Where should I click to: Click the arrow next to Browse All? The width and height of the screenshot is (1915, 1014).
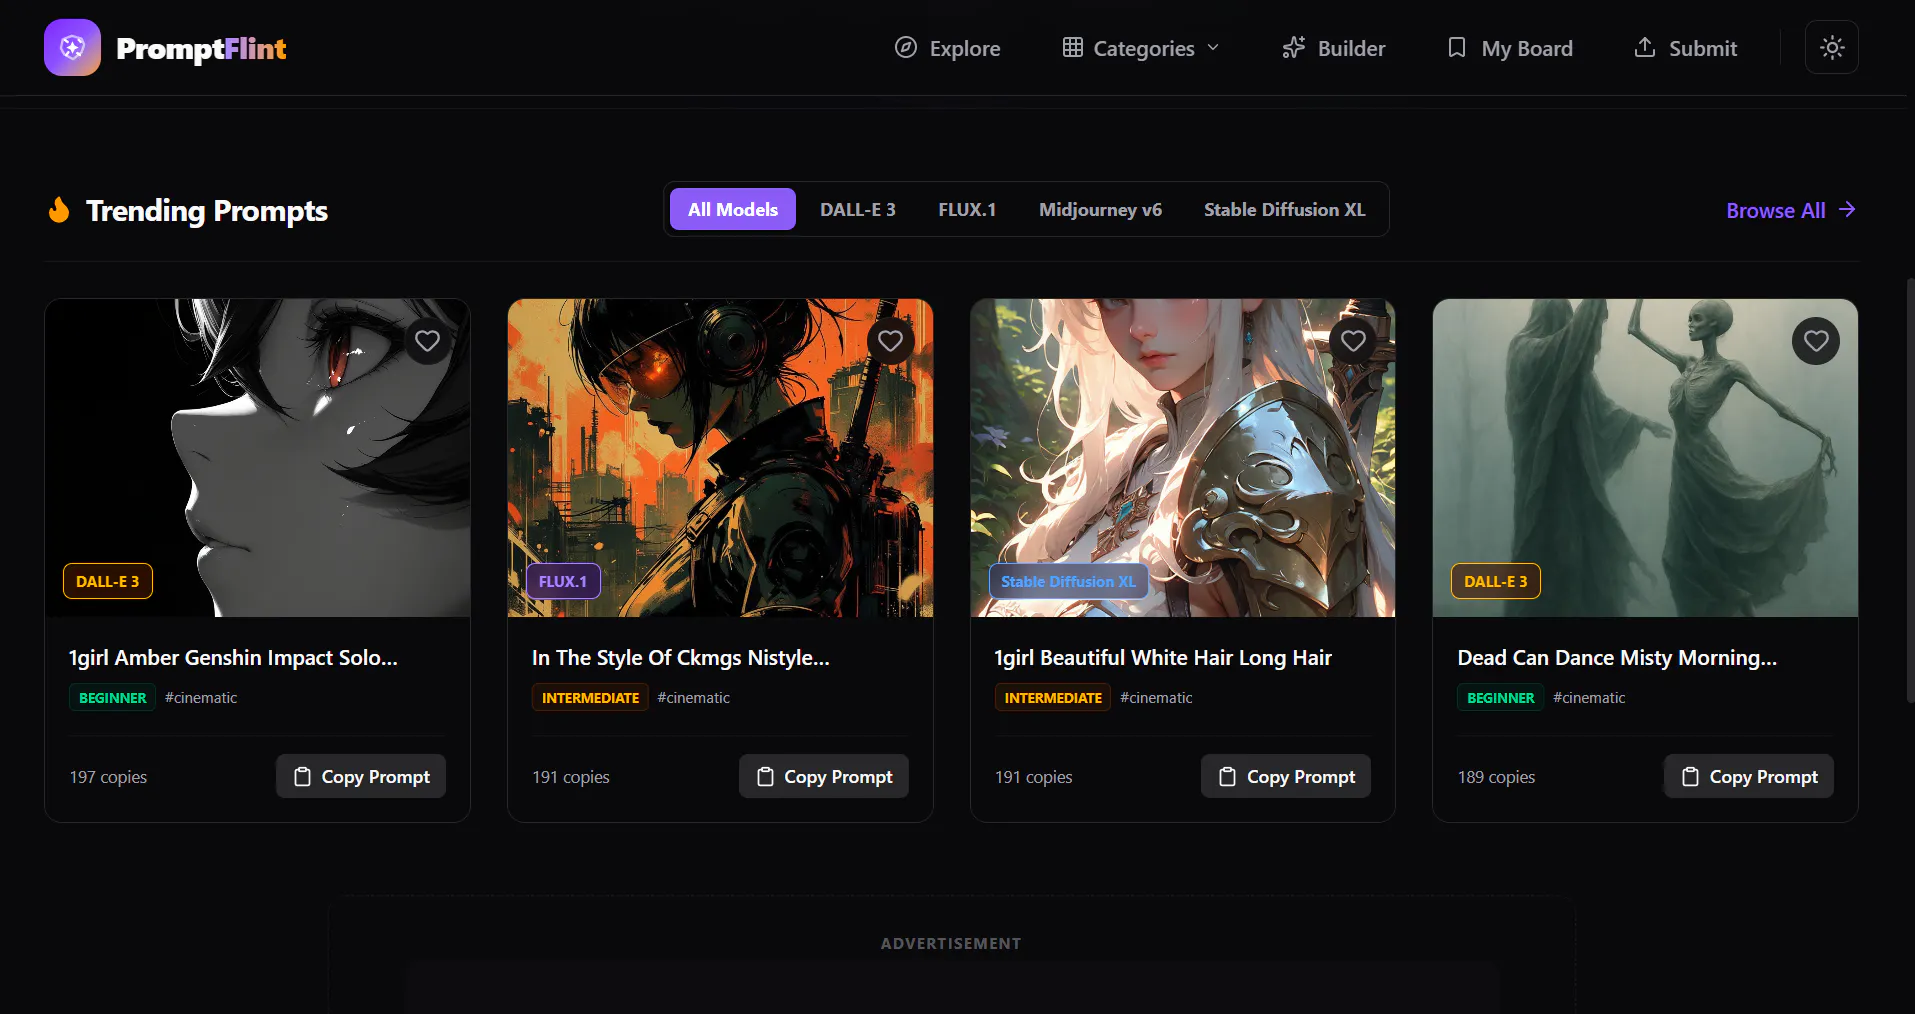pos(1847,209)
